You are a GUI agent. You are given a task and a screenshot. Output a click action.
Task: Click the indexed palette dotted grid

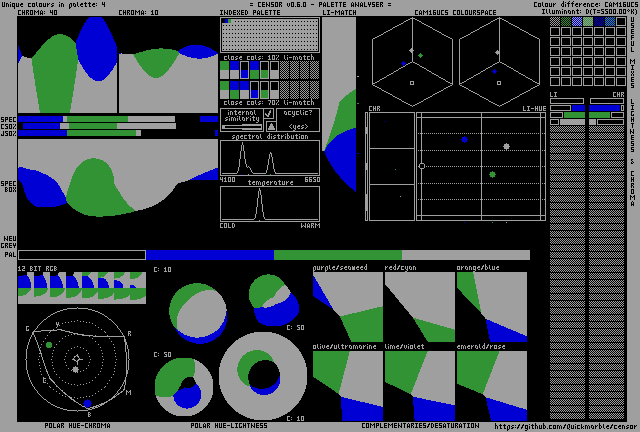pos(270,38)
